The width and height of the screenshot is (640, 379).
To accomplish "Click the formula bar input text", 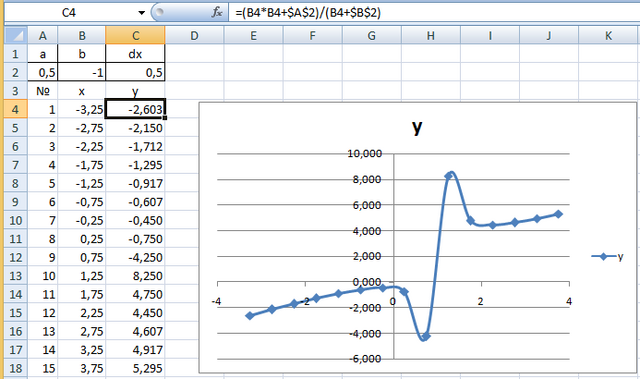I will click(x=308, y=13).
